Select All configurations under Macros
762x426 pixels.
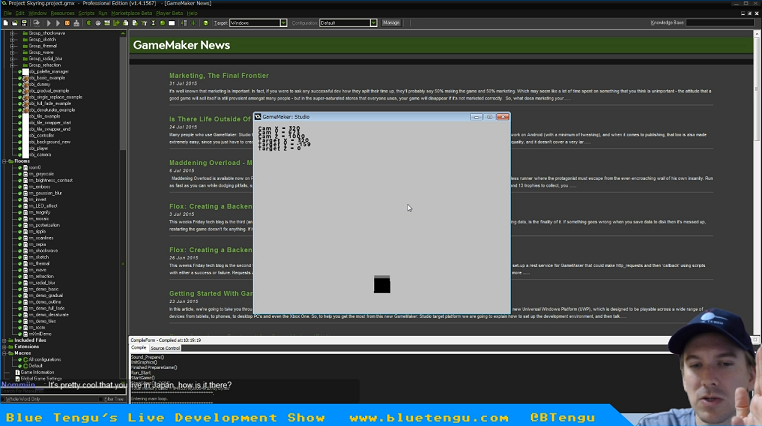tap(45, 359)
